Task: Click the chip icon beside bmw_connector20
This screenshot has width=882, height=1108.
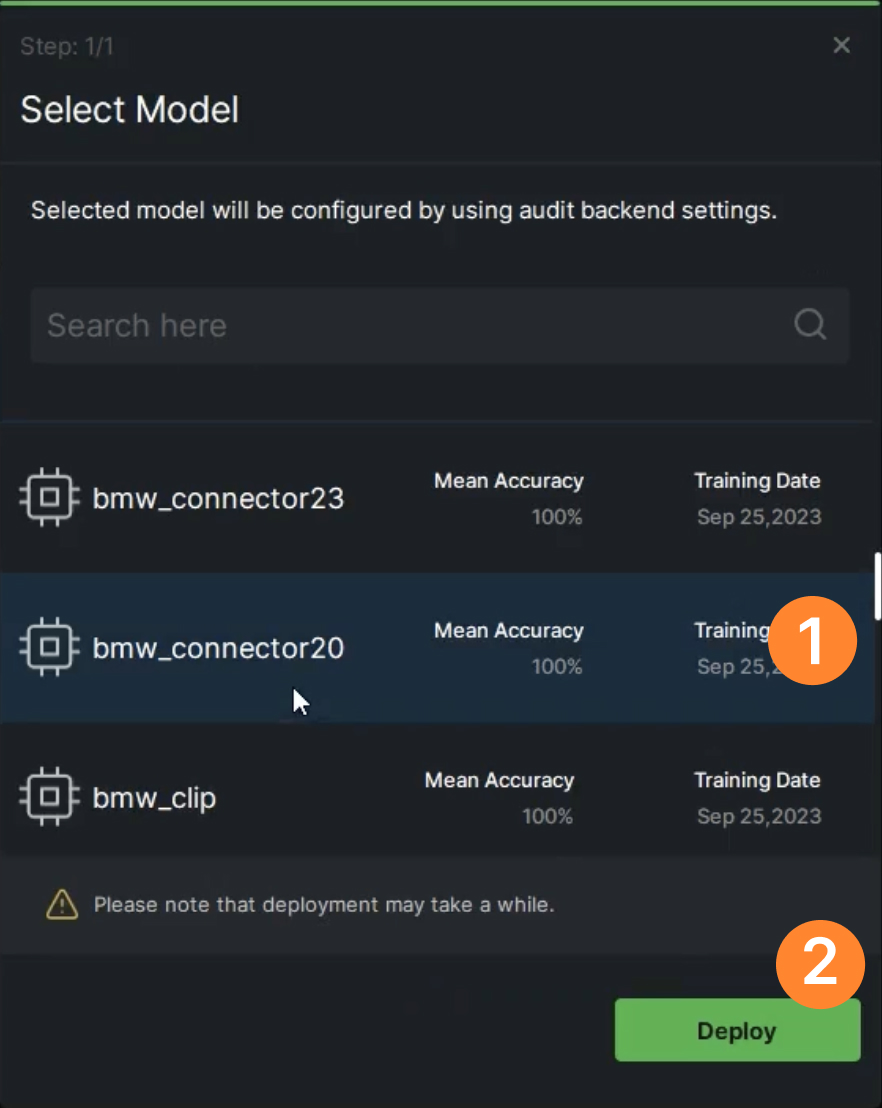Action: tap(49, 647)
